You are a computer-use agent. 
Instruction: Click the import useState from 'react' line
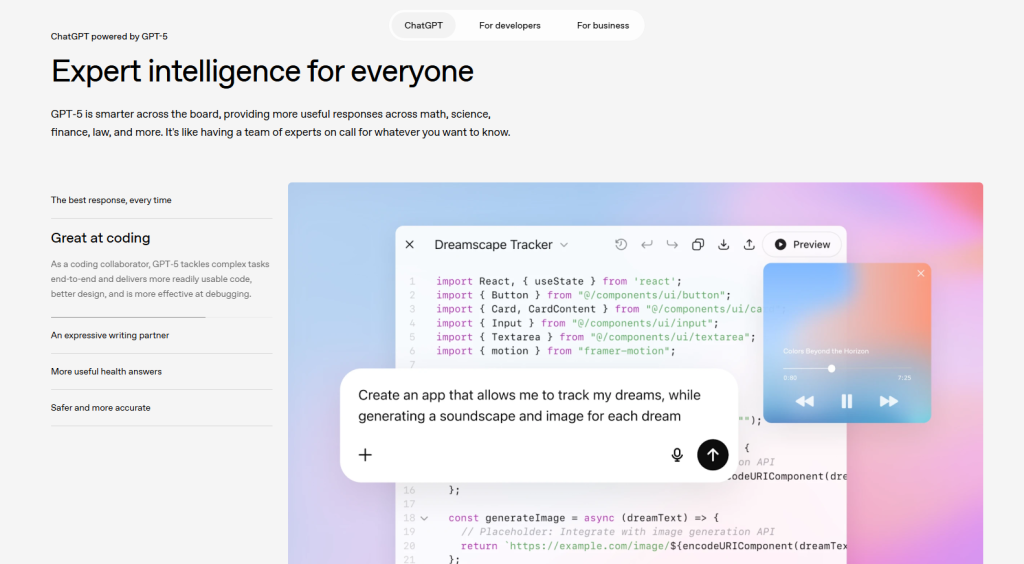(x=558, y=281)
